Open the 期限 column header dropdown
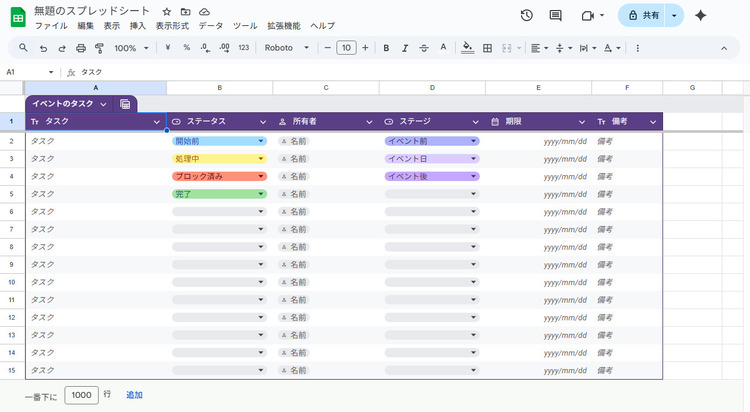750x412 pixels. (582, 122)
